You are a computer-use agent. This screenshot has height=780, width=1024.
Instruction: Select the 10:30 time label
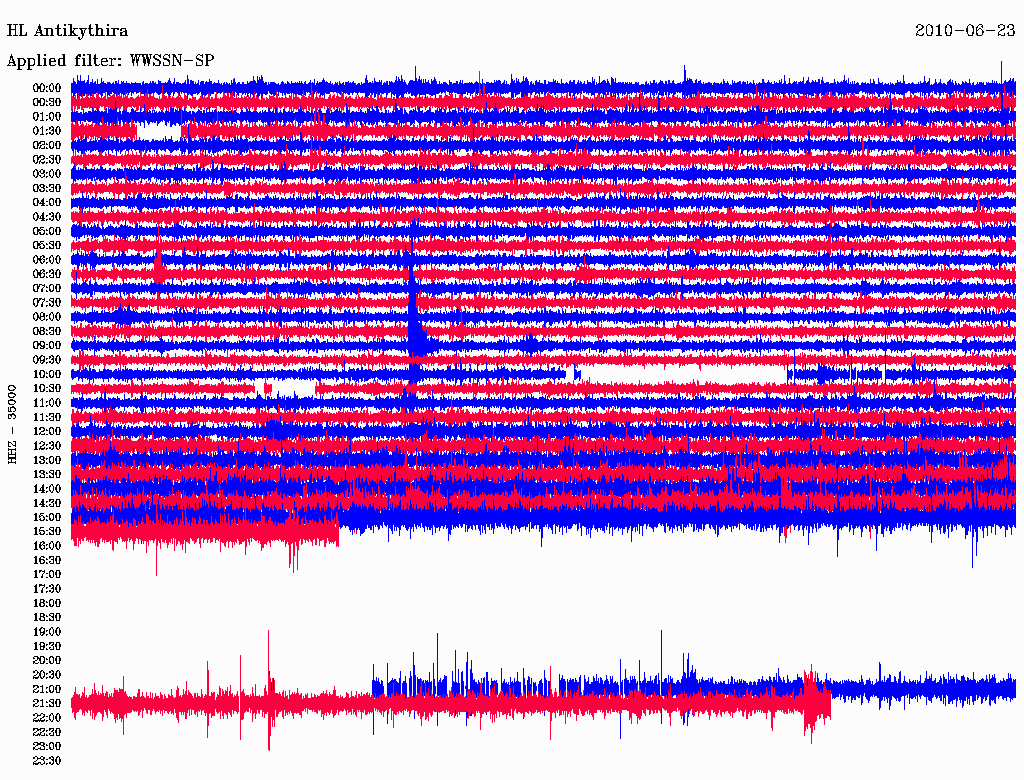(x=47, y=389)
